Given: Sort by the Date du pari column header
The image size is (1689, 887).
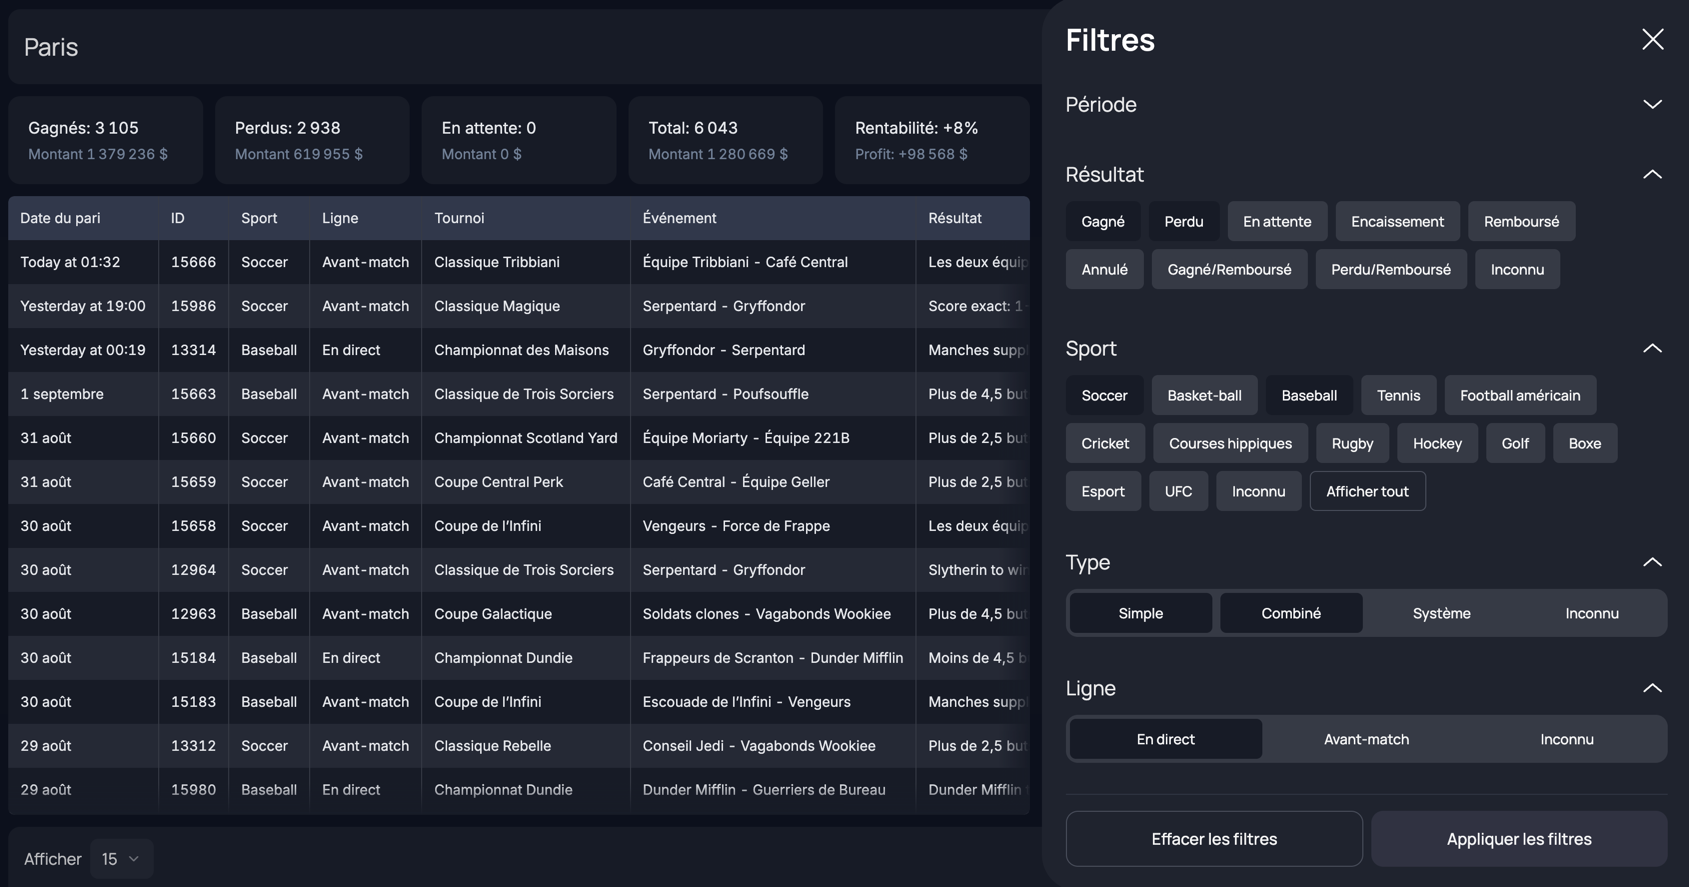Looking at the screenshot, I should [60, 218].
